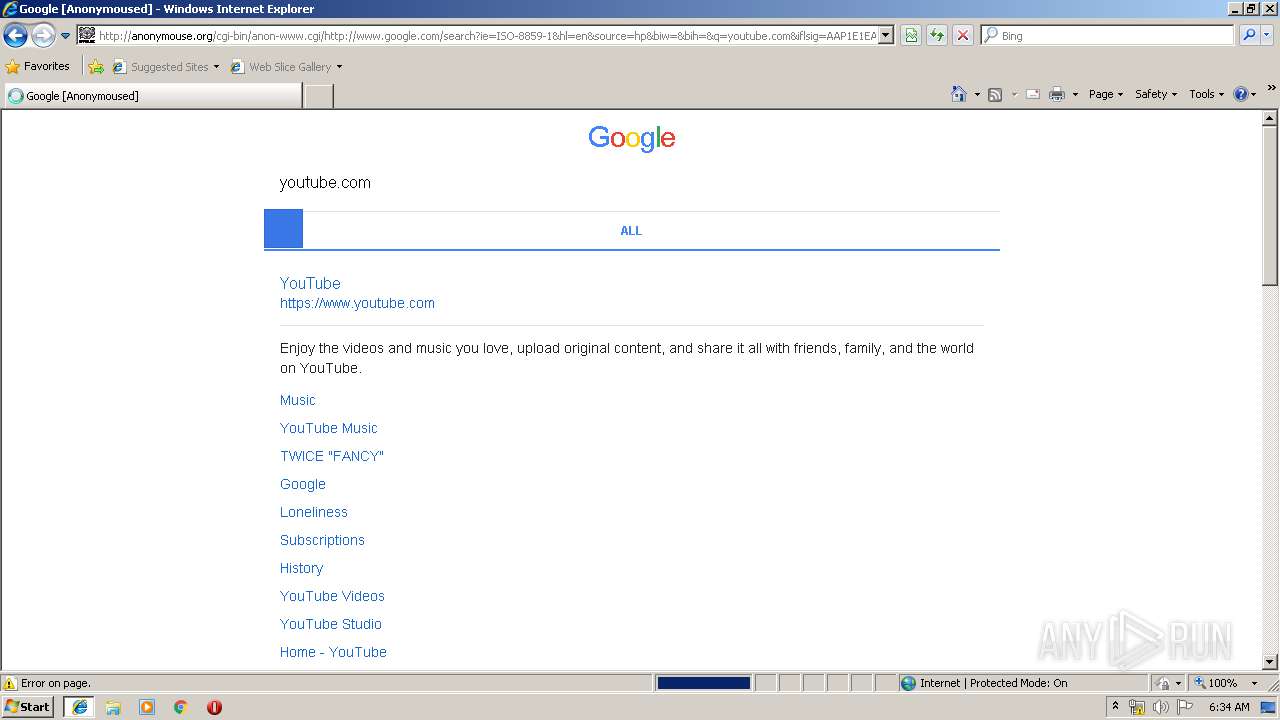Go back using the Back arrow button
The width and height of the screenshot is (1280, 720).
click(x=15, y=36)
